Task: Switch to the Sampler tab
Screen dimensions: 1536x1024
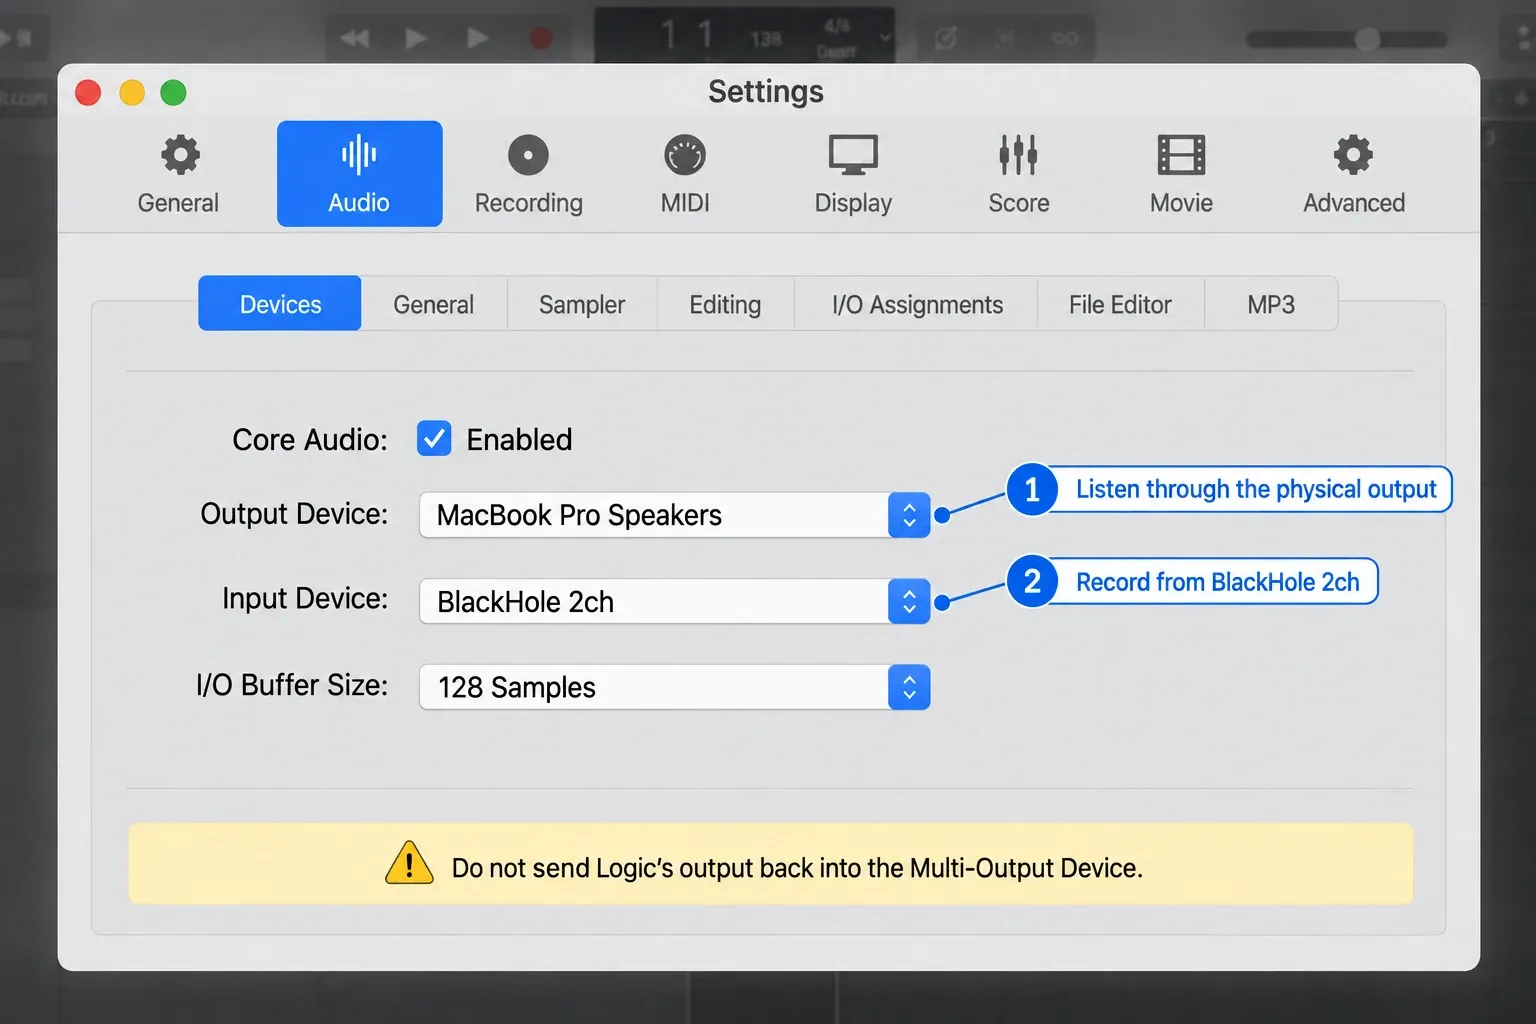Action: pos(582,304)
